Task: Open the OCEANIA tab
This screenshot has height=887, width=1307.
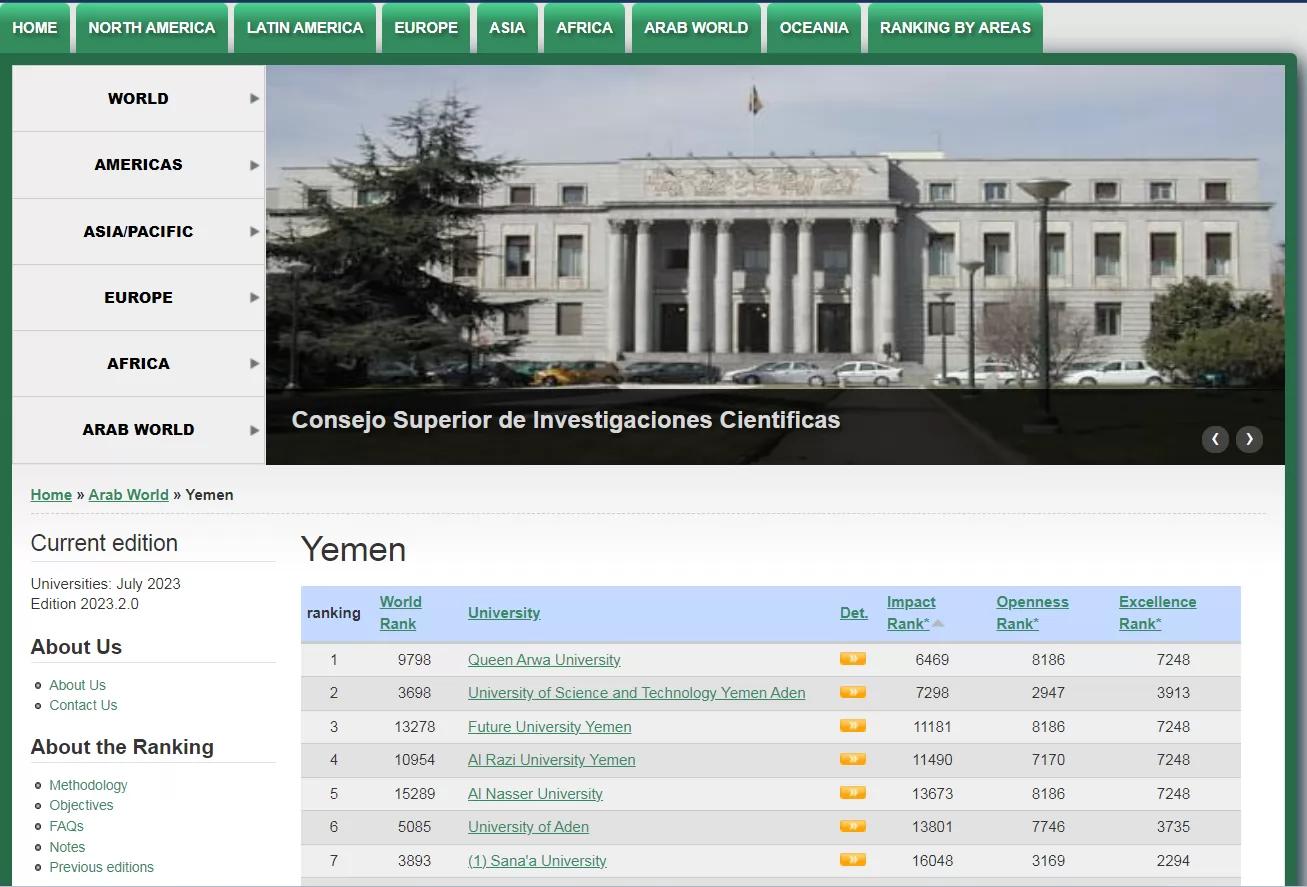Action: click(814, 28)
